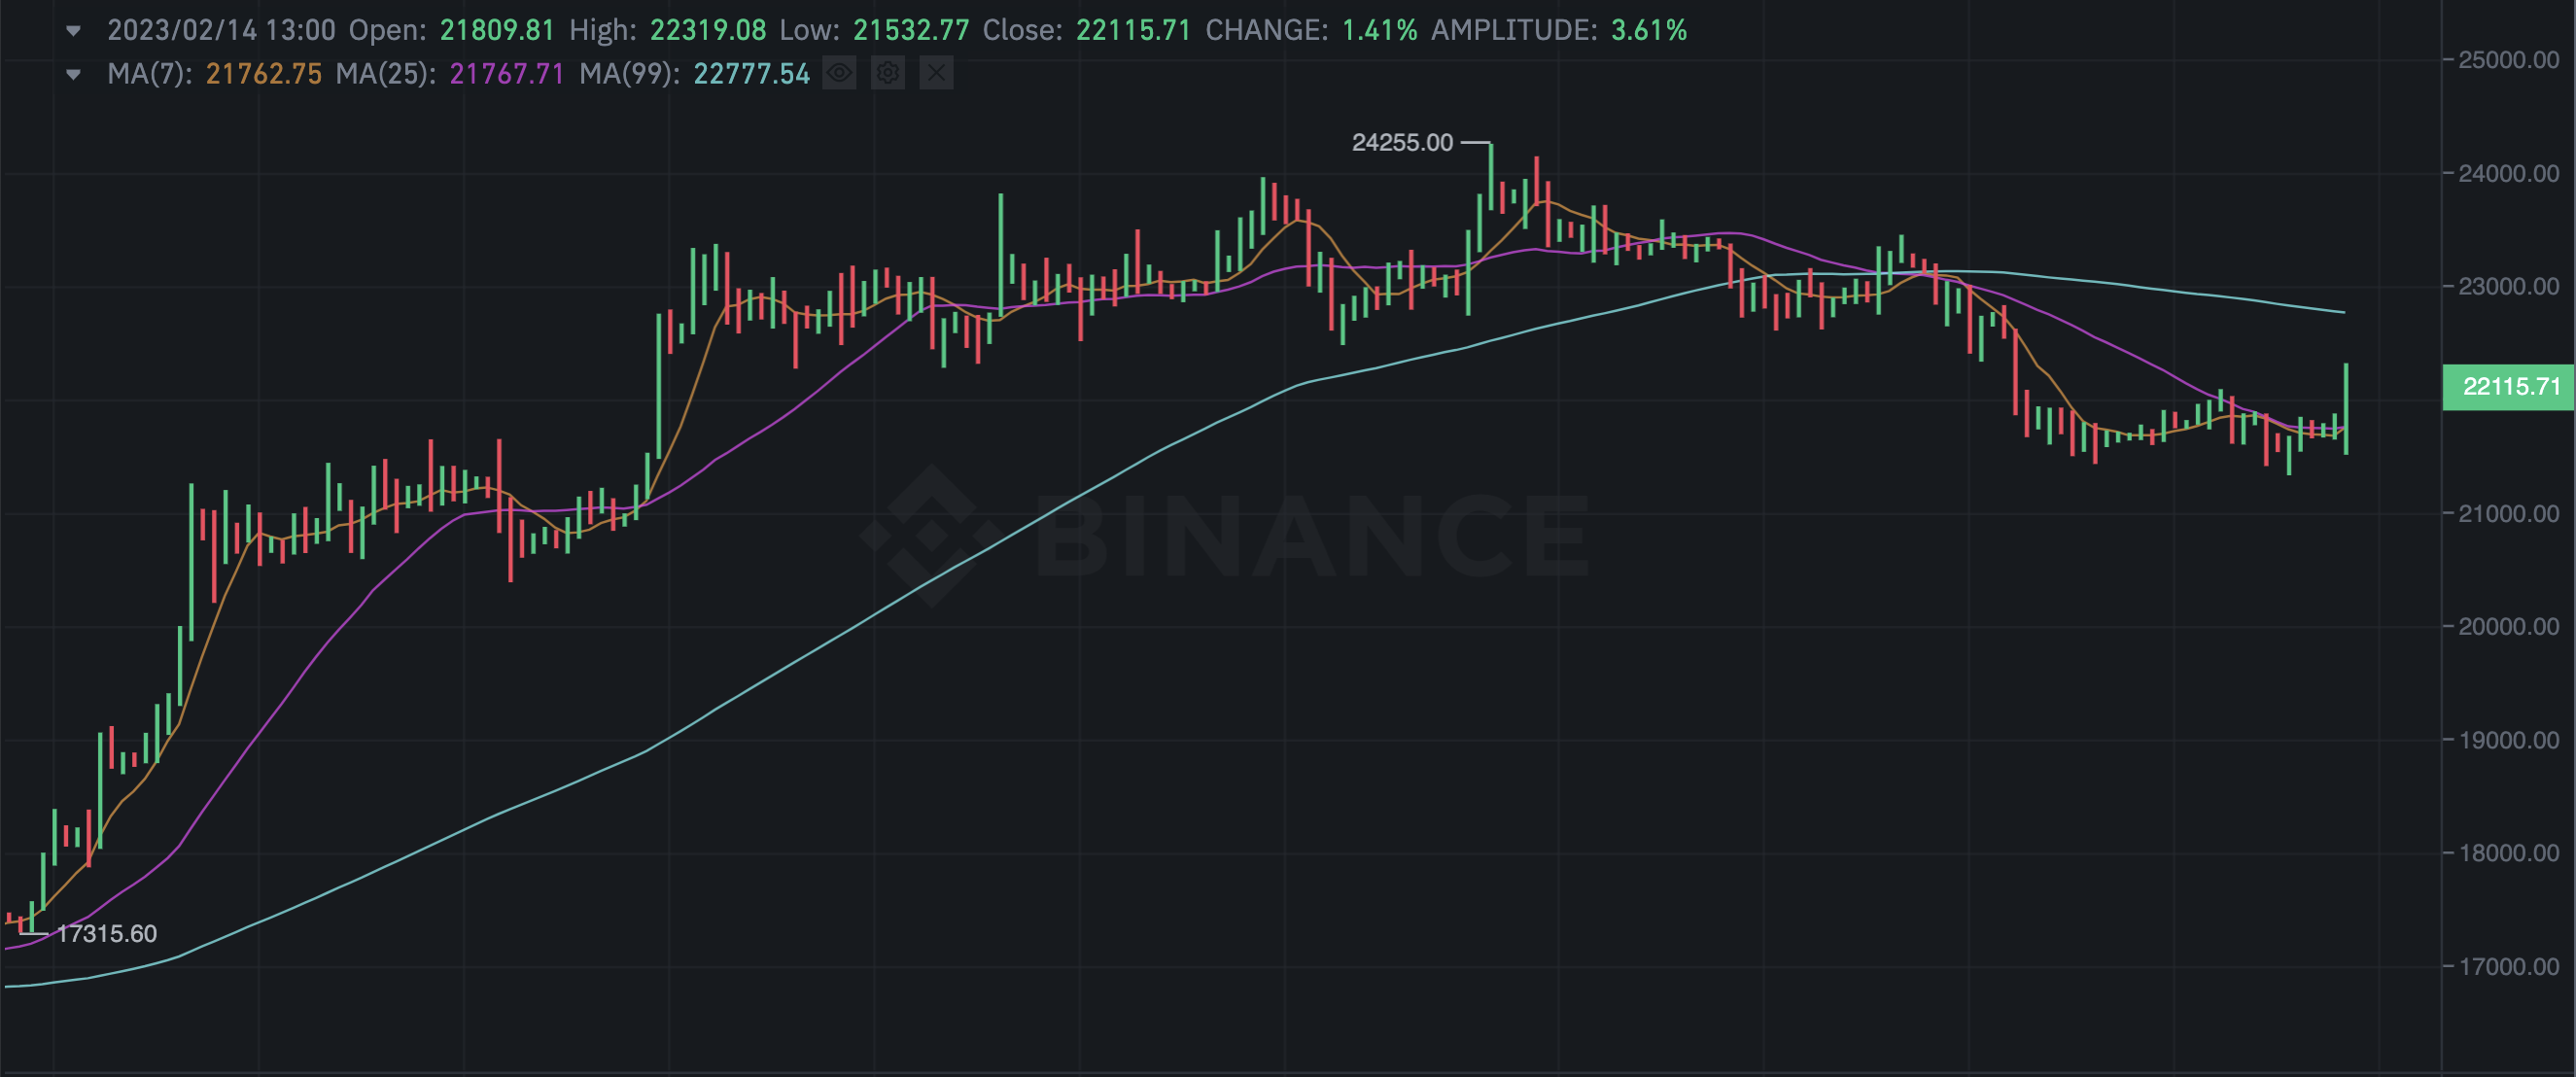Click the 21000.00 price axis label
The width and height of the screenshot is (2576, 1077).
tap(2508, 514)
